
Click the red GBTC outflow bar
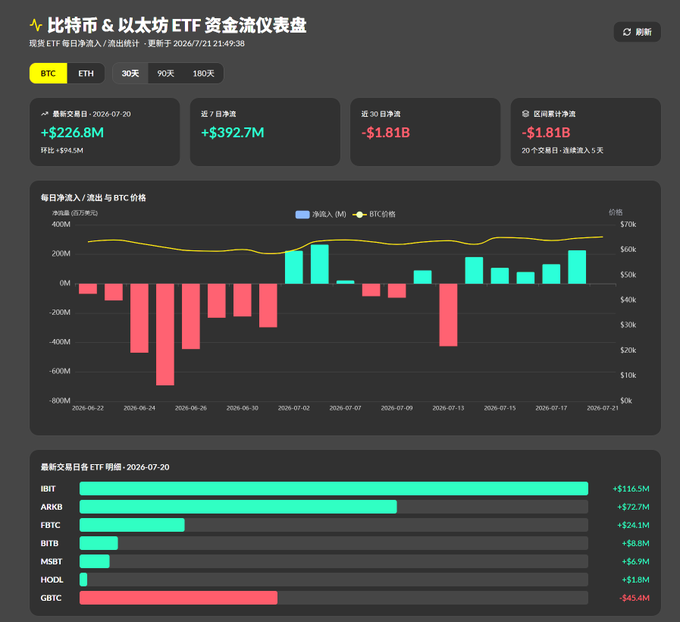click(179, 598)
